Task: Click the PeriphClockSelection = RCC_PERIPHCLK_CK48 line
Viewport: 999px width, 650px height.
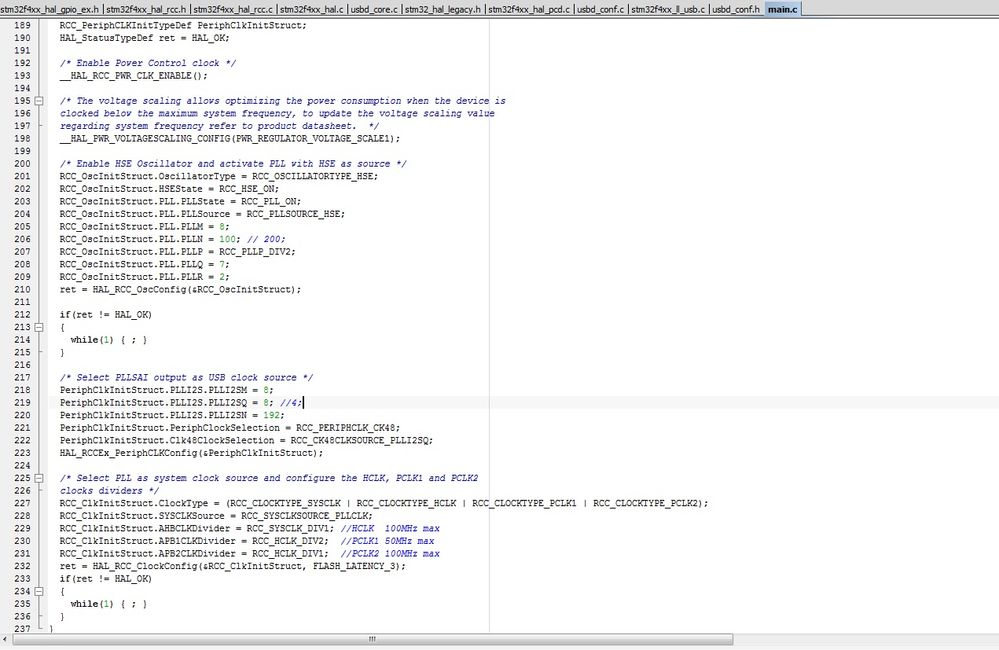Action: (x=230, y=428)
